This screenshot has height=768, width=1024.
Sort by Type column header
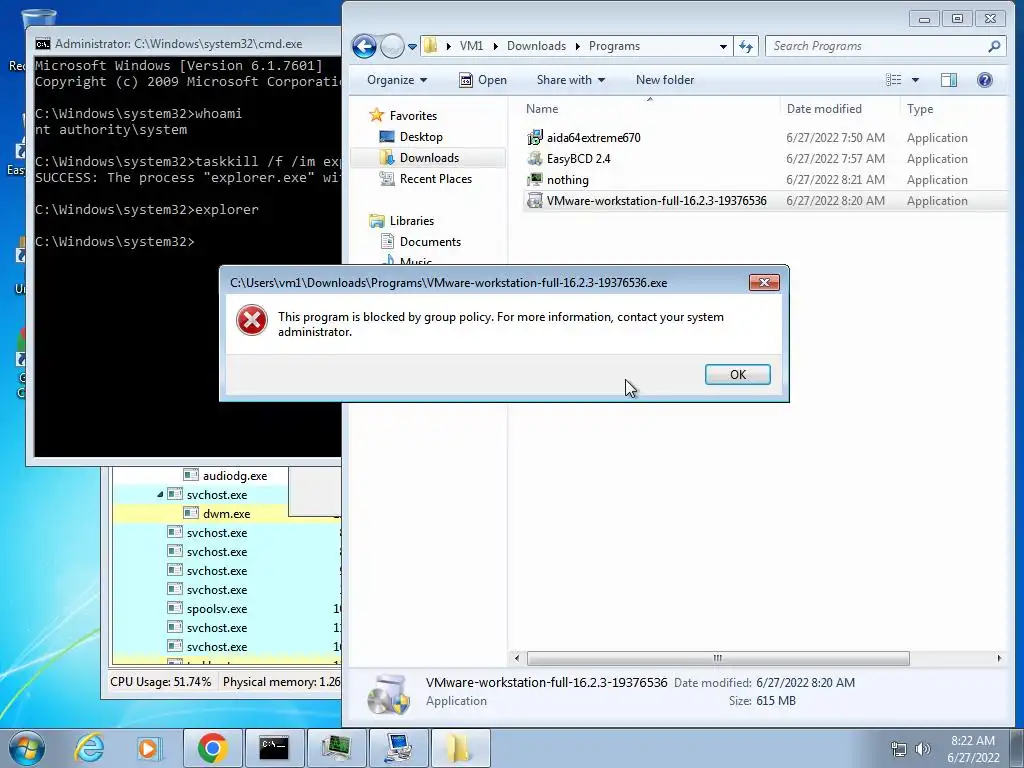955,108
